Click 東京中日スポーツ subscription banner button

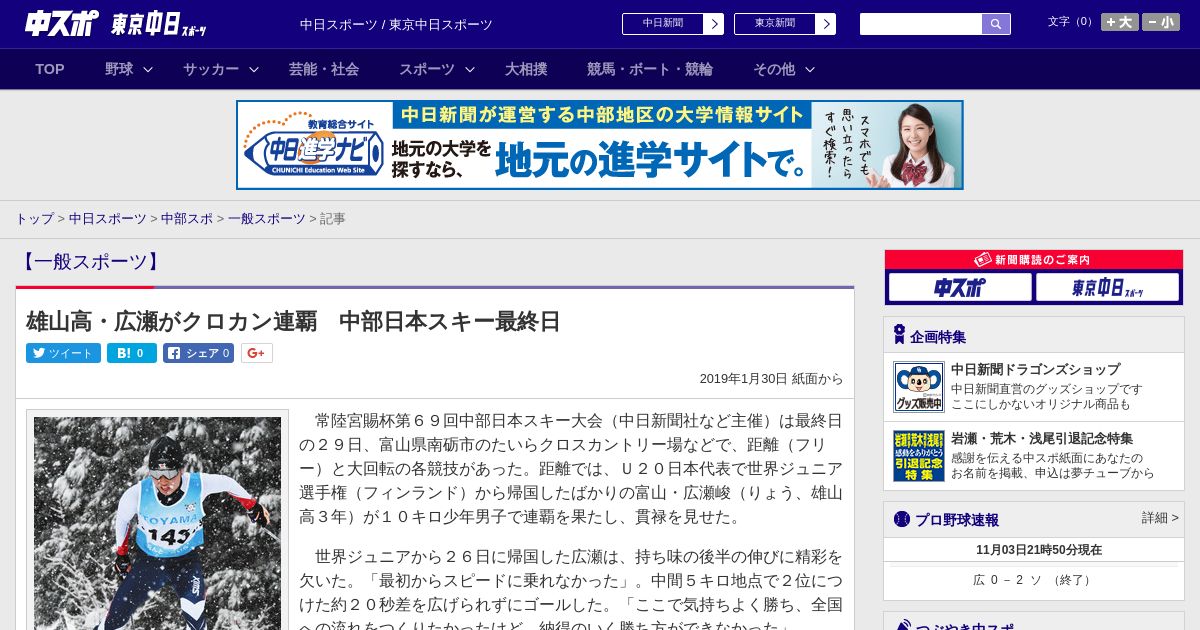[x=1107, y=288]
